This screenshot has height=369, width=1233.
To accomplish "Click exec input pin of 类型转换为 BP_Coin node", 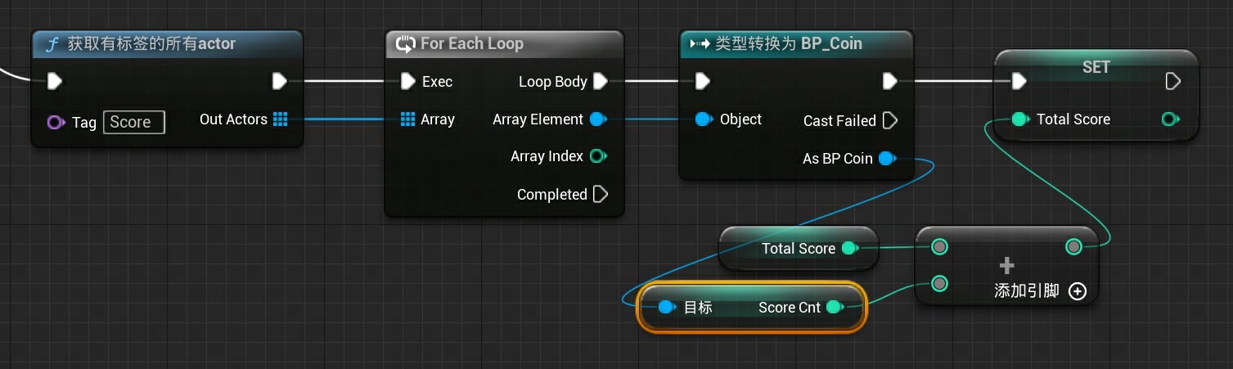I will click(702, 81).
